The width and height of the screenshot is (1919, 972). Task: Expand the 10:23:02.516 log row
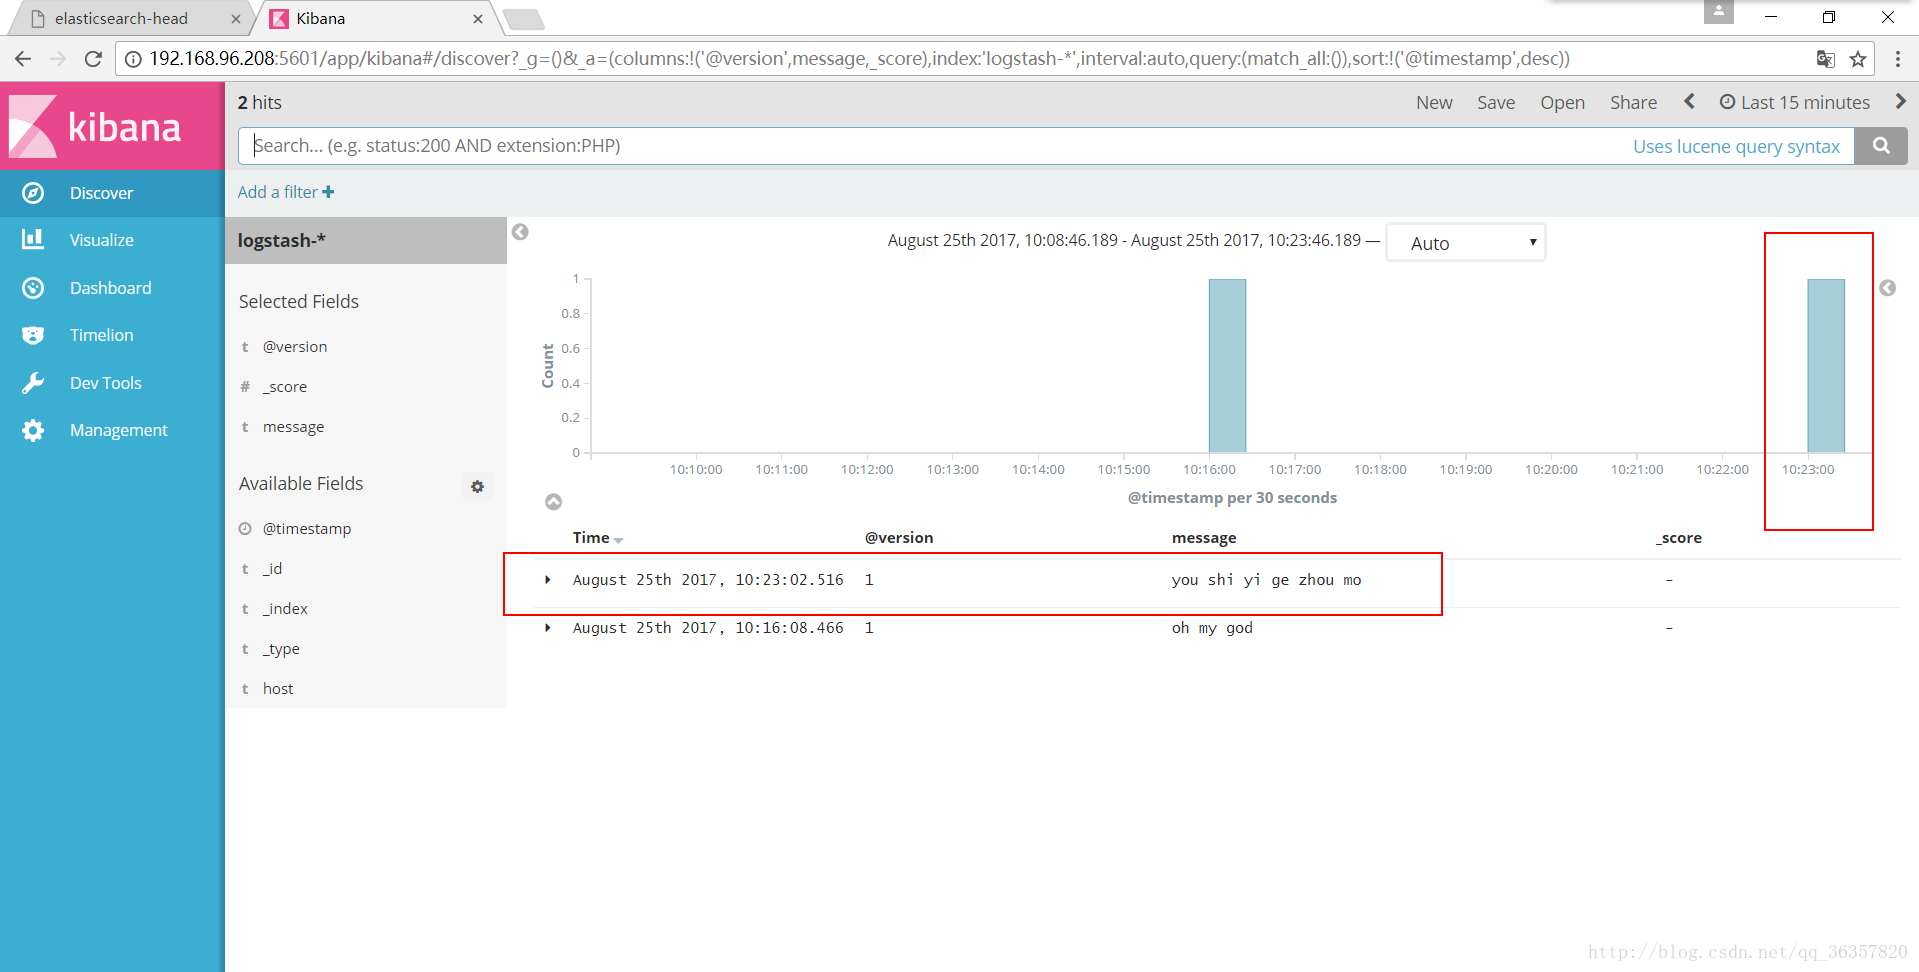(x=548, y=580)
